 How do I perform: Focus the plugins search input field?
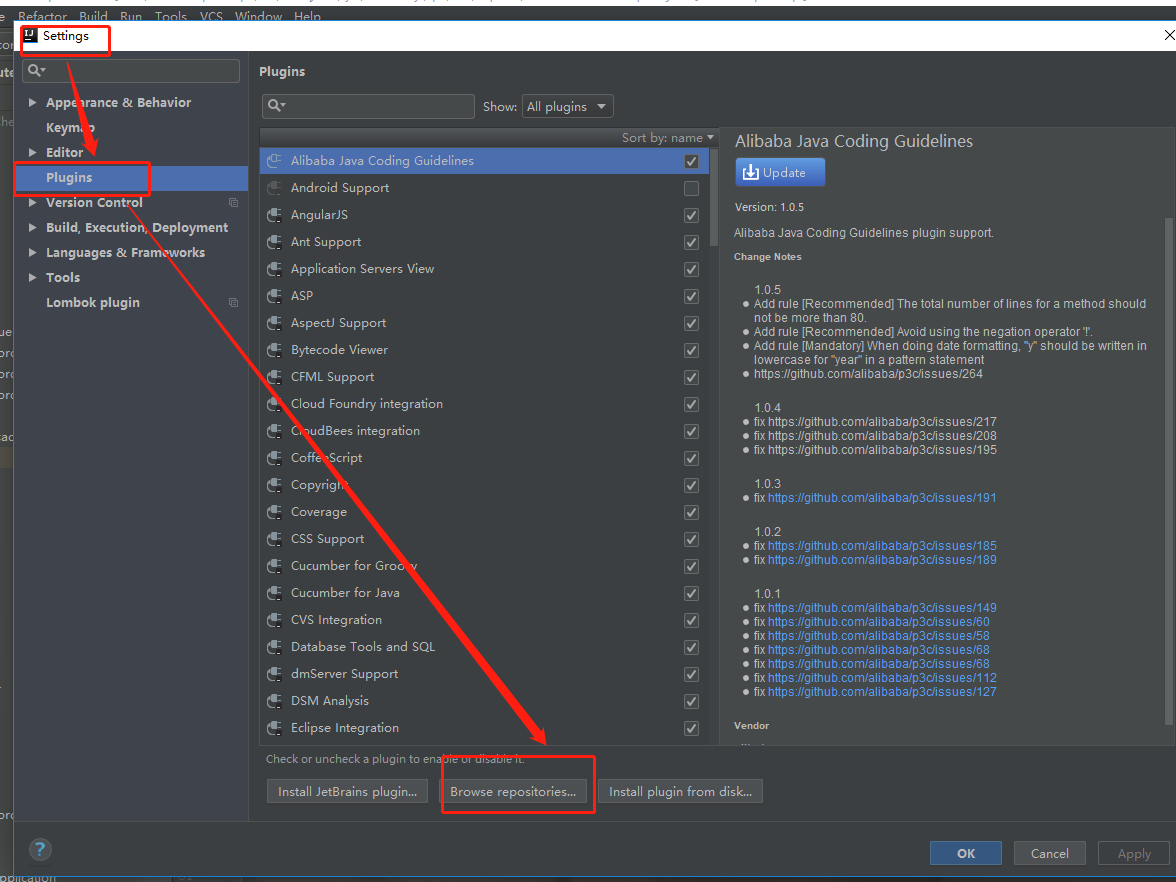368,106
